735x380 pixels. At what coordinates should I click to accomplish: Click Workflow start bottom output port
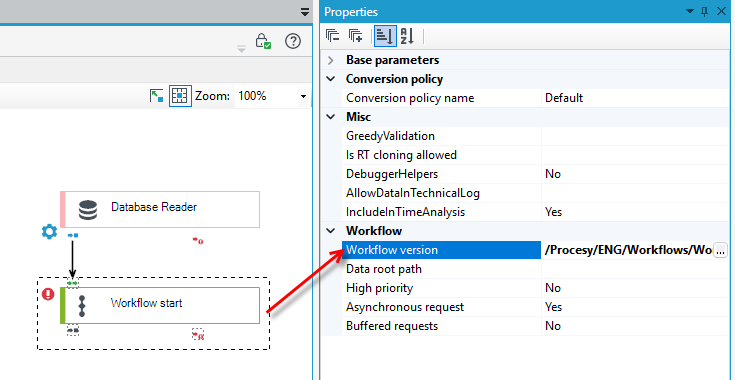click(73, 331)
